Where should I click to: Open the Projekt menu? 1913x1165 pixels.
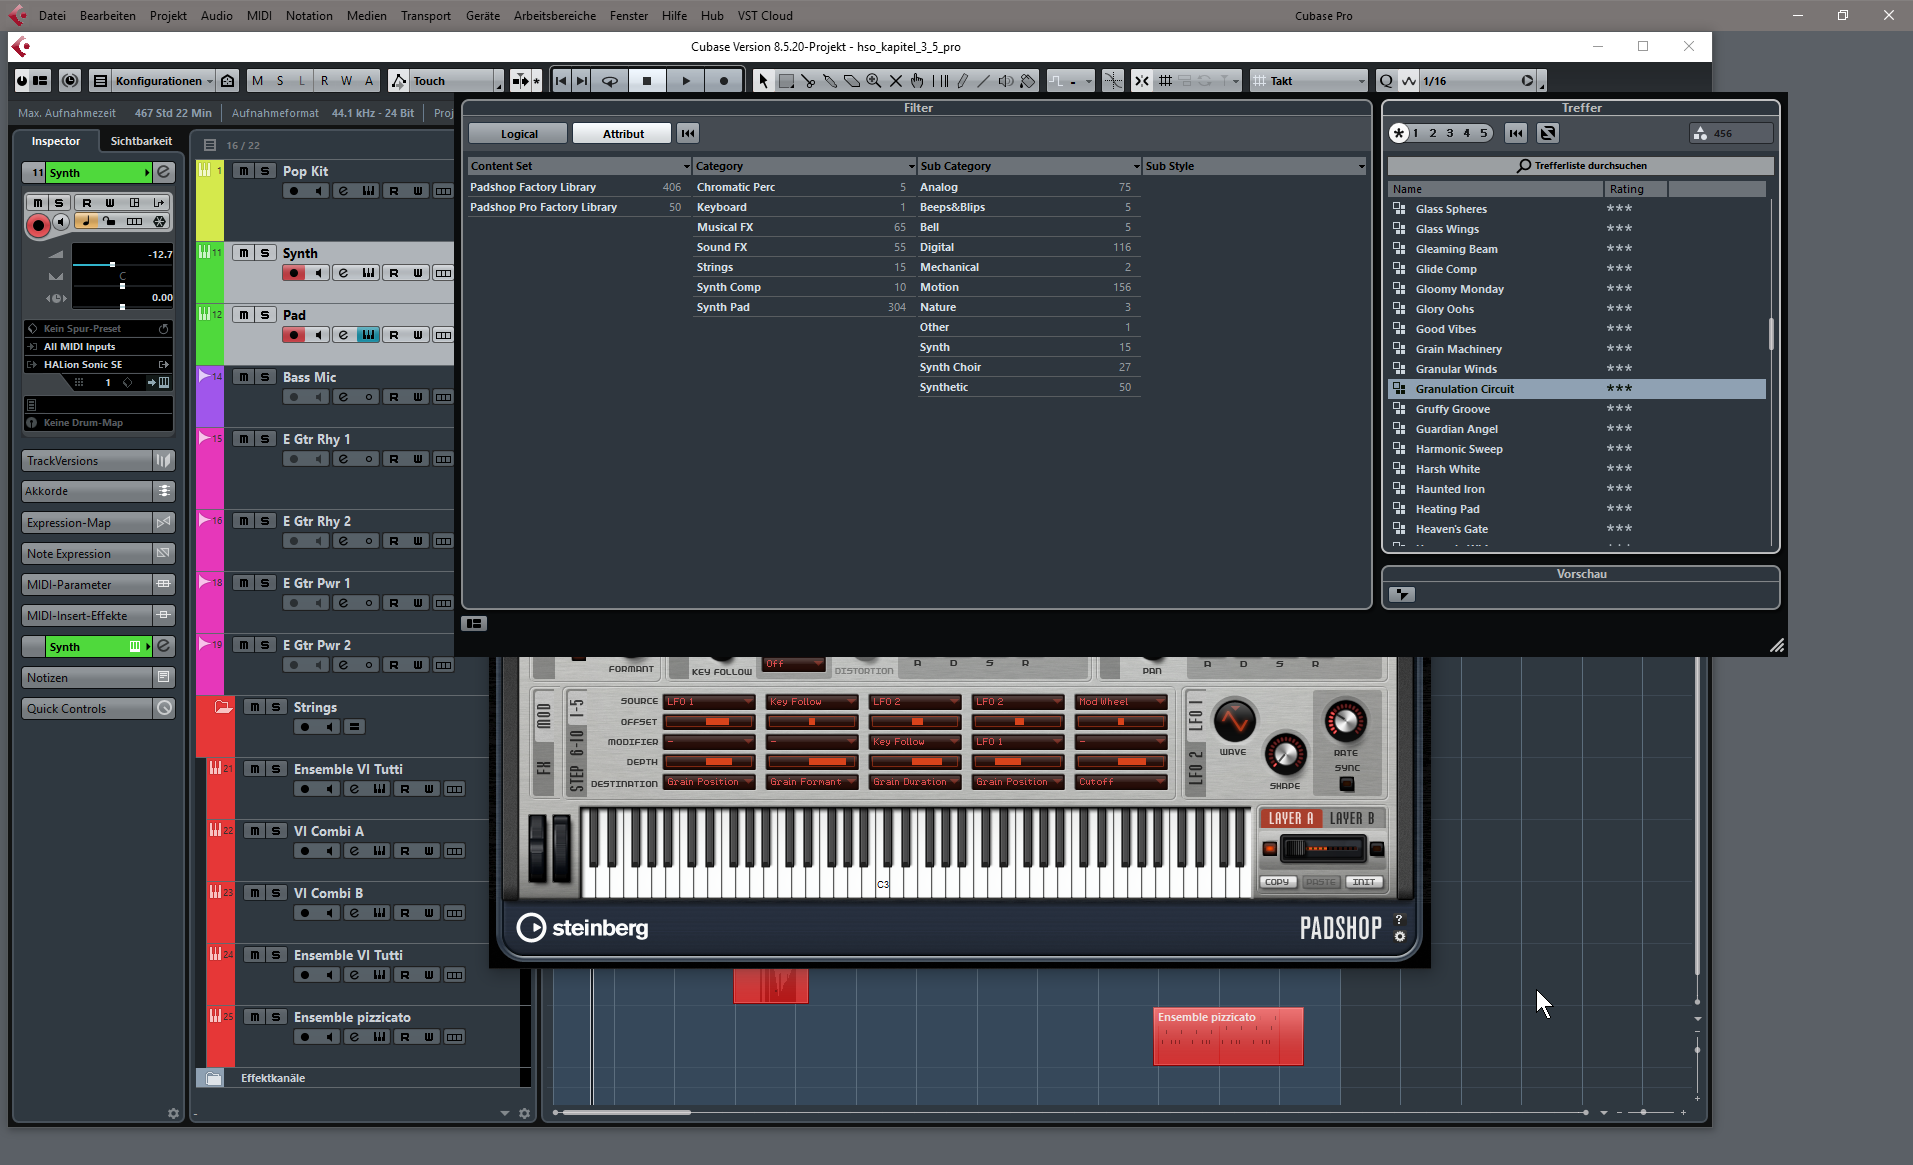click(168, 15)
